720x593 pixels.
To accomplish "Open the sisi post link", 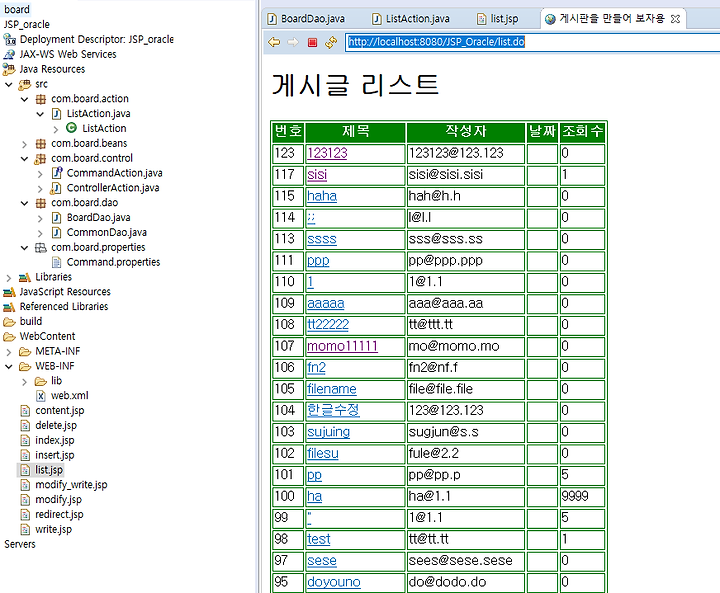I will pyautogui.click(x=317, y=175).
